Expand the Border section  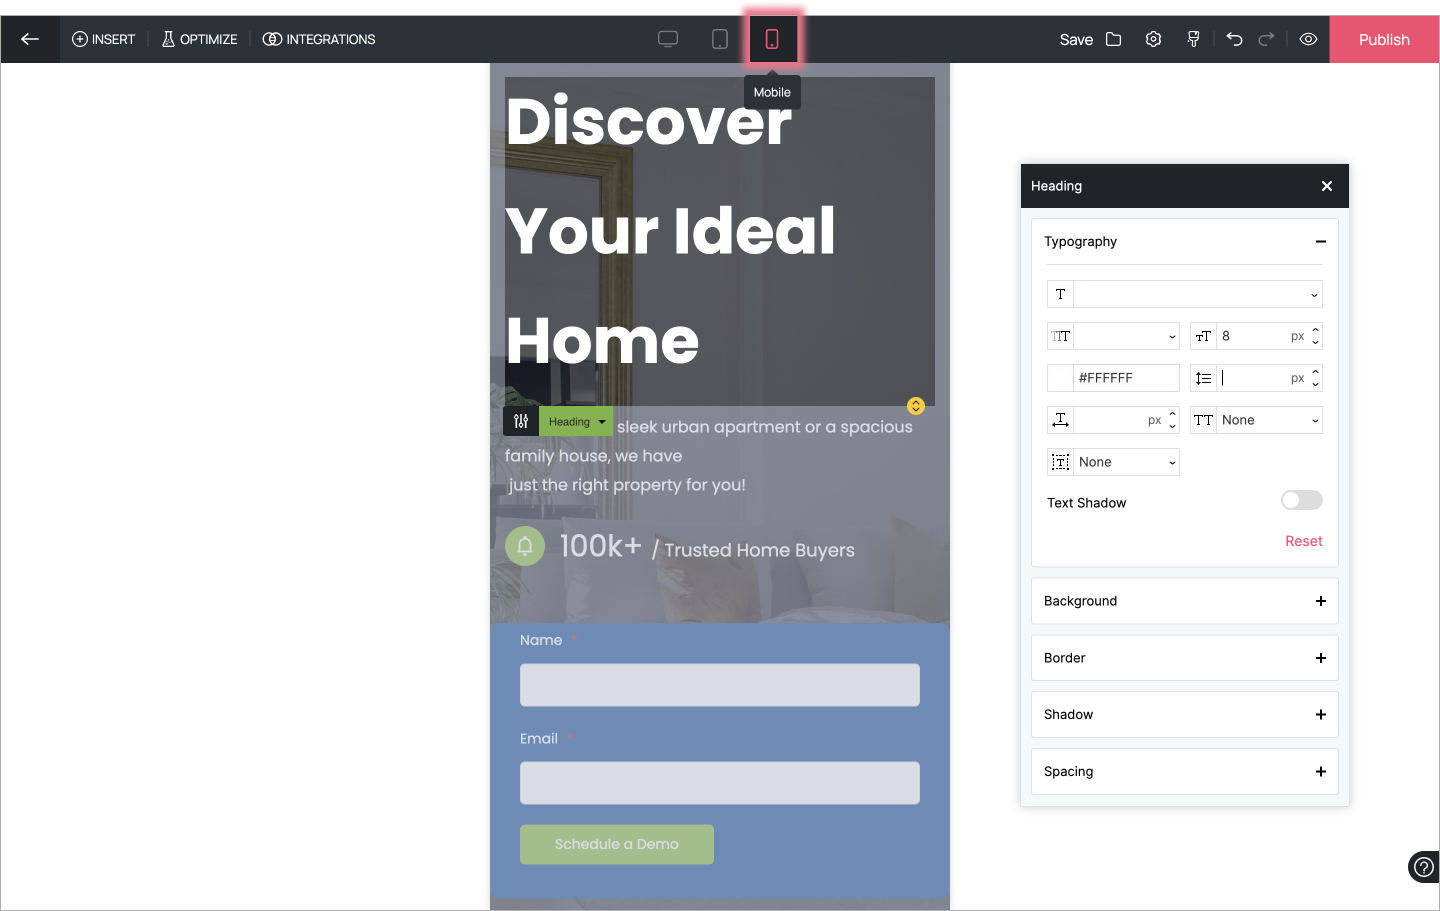click(x=1185, y=658)
